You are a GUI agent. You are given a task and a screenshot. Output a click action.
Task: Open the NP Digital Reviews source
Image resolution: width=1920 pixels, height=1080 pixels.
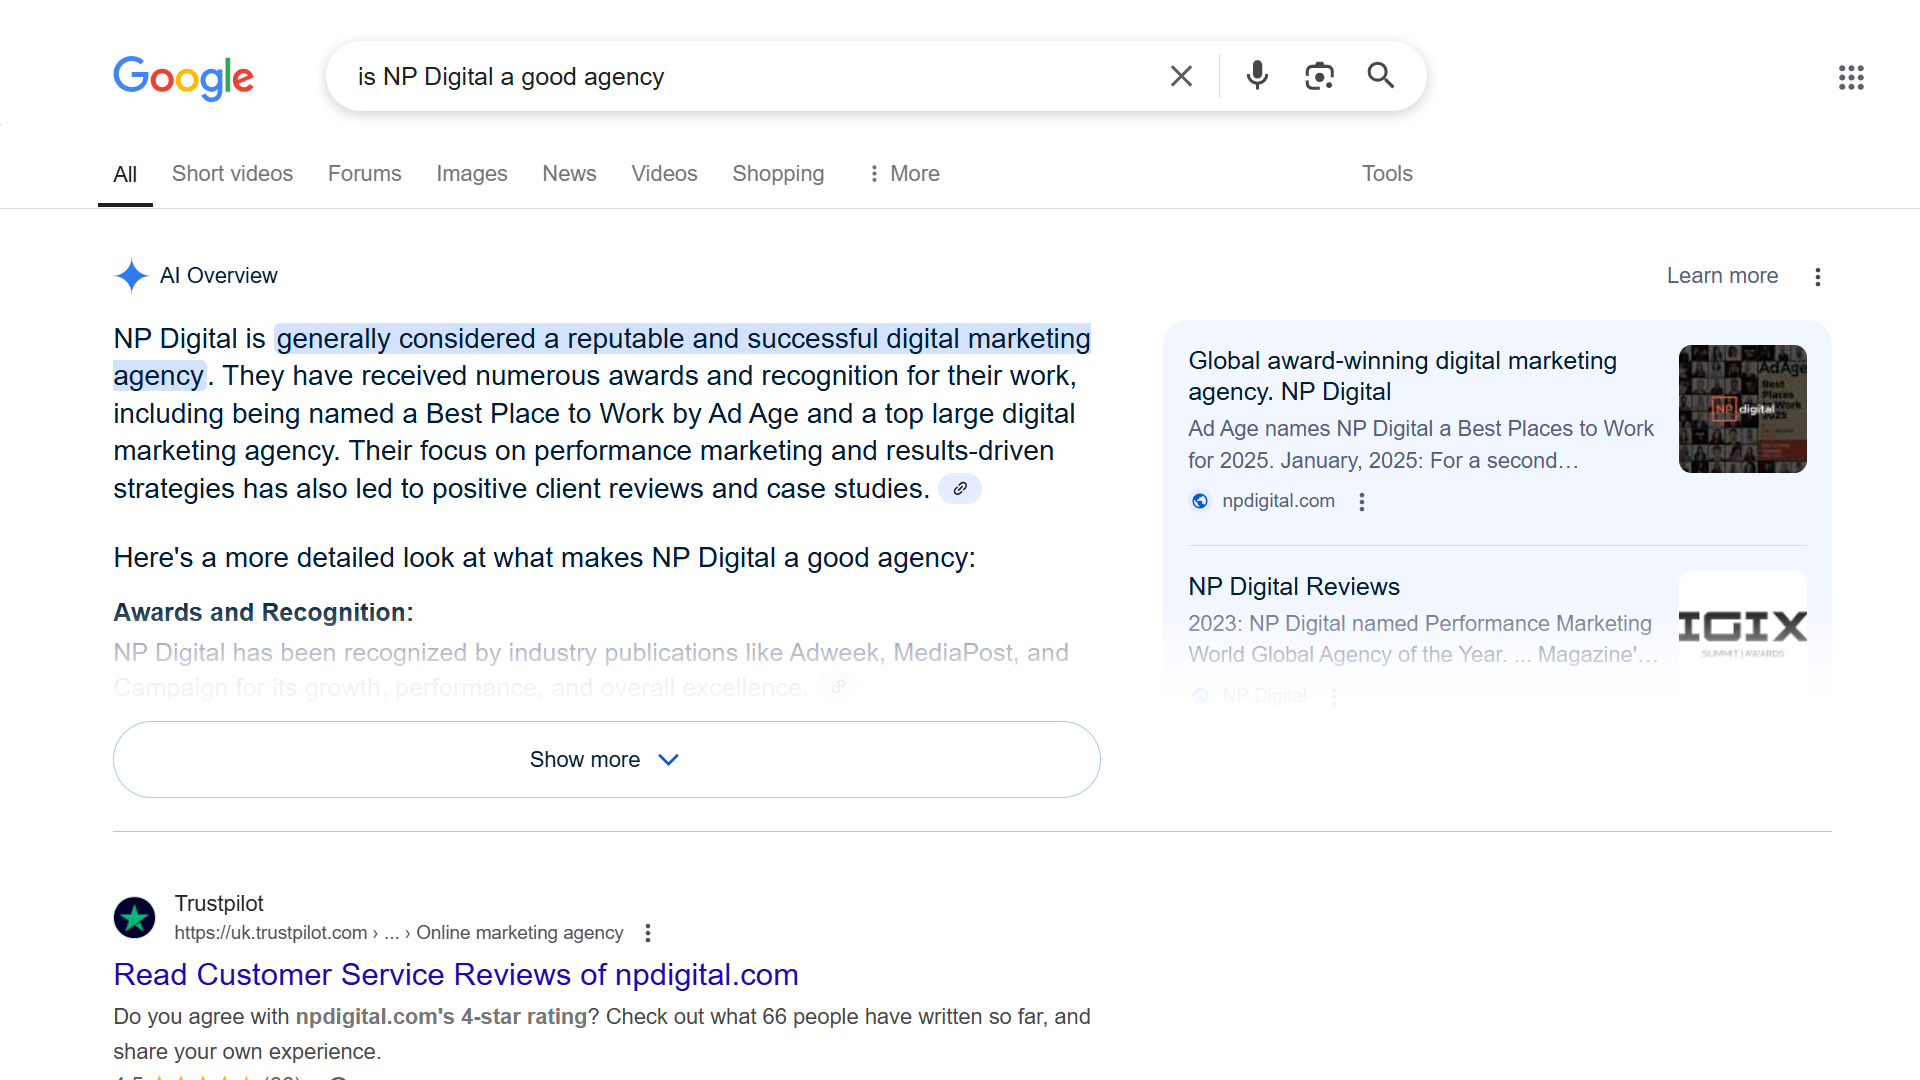tap(1293, 586)
